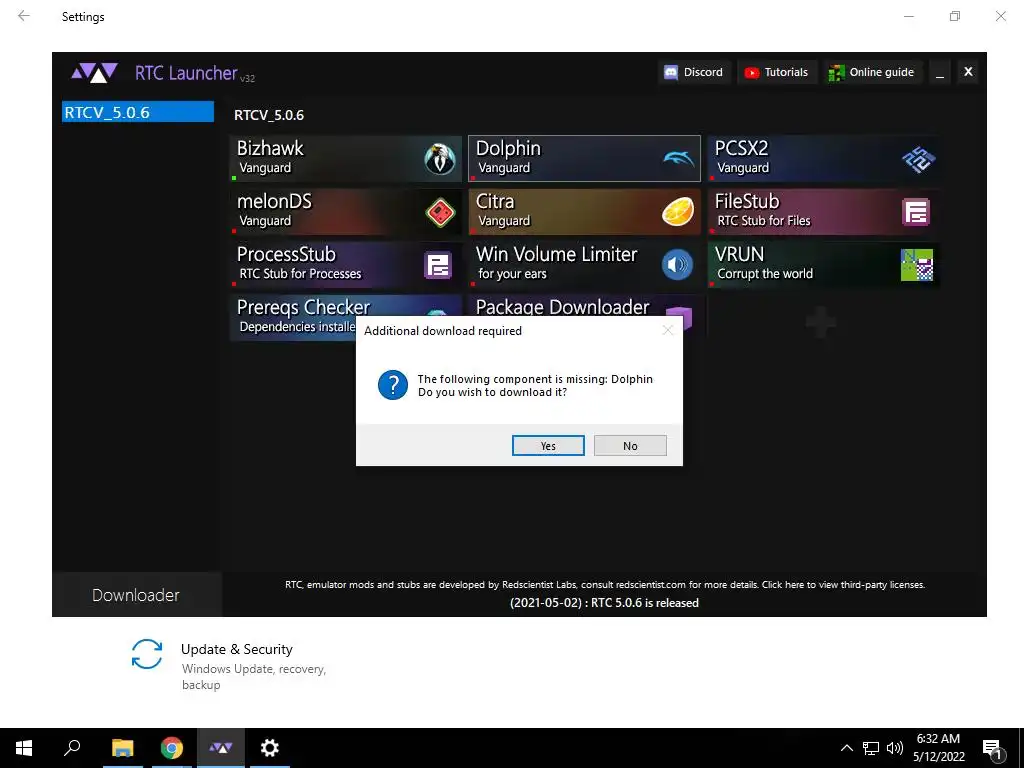Image resolution: width=1024 pixels, height=768 pixels.
Task: Click the RTC Launcher triangle logo
Action: click(95, 72)
